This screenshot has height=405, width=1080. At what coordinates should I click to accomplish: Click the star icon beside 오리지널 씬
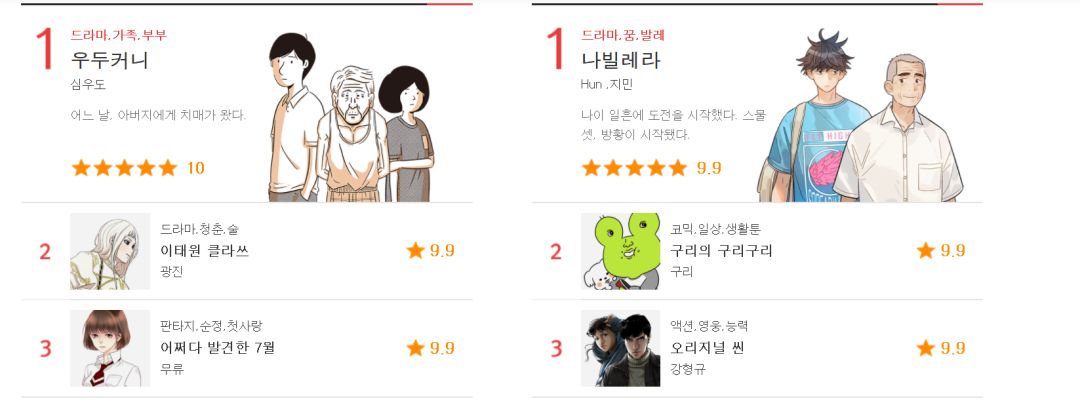tap(926, 348)
